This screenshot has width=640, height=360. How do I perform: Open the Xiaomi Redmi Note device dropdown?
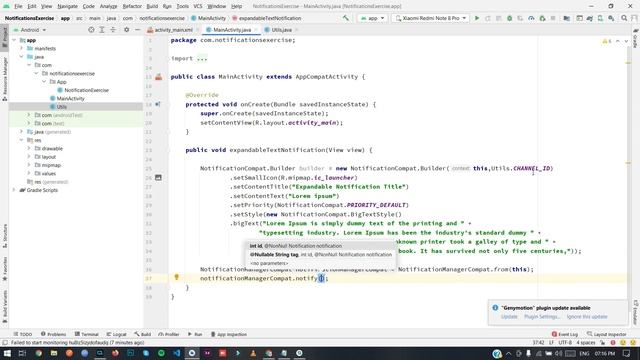coord(430,18)
